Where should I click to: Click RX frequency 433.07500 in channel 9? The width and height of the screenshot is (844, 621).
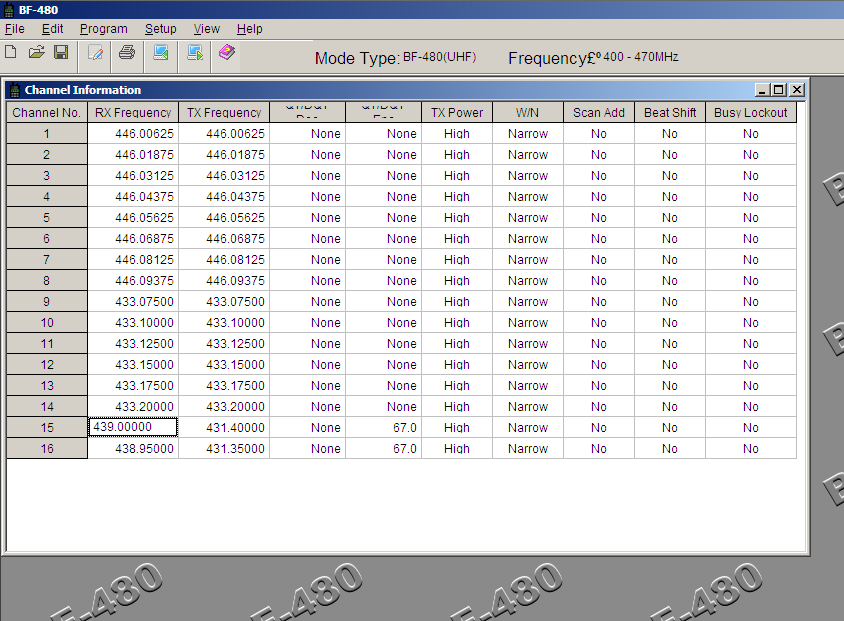point(133,301)
